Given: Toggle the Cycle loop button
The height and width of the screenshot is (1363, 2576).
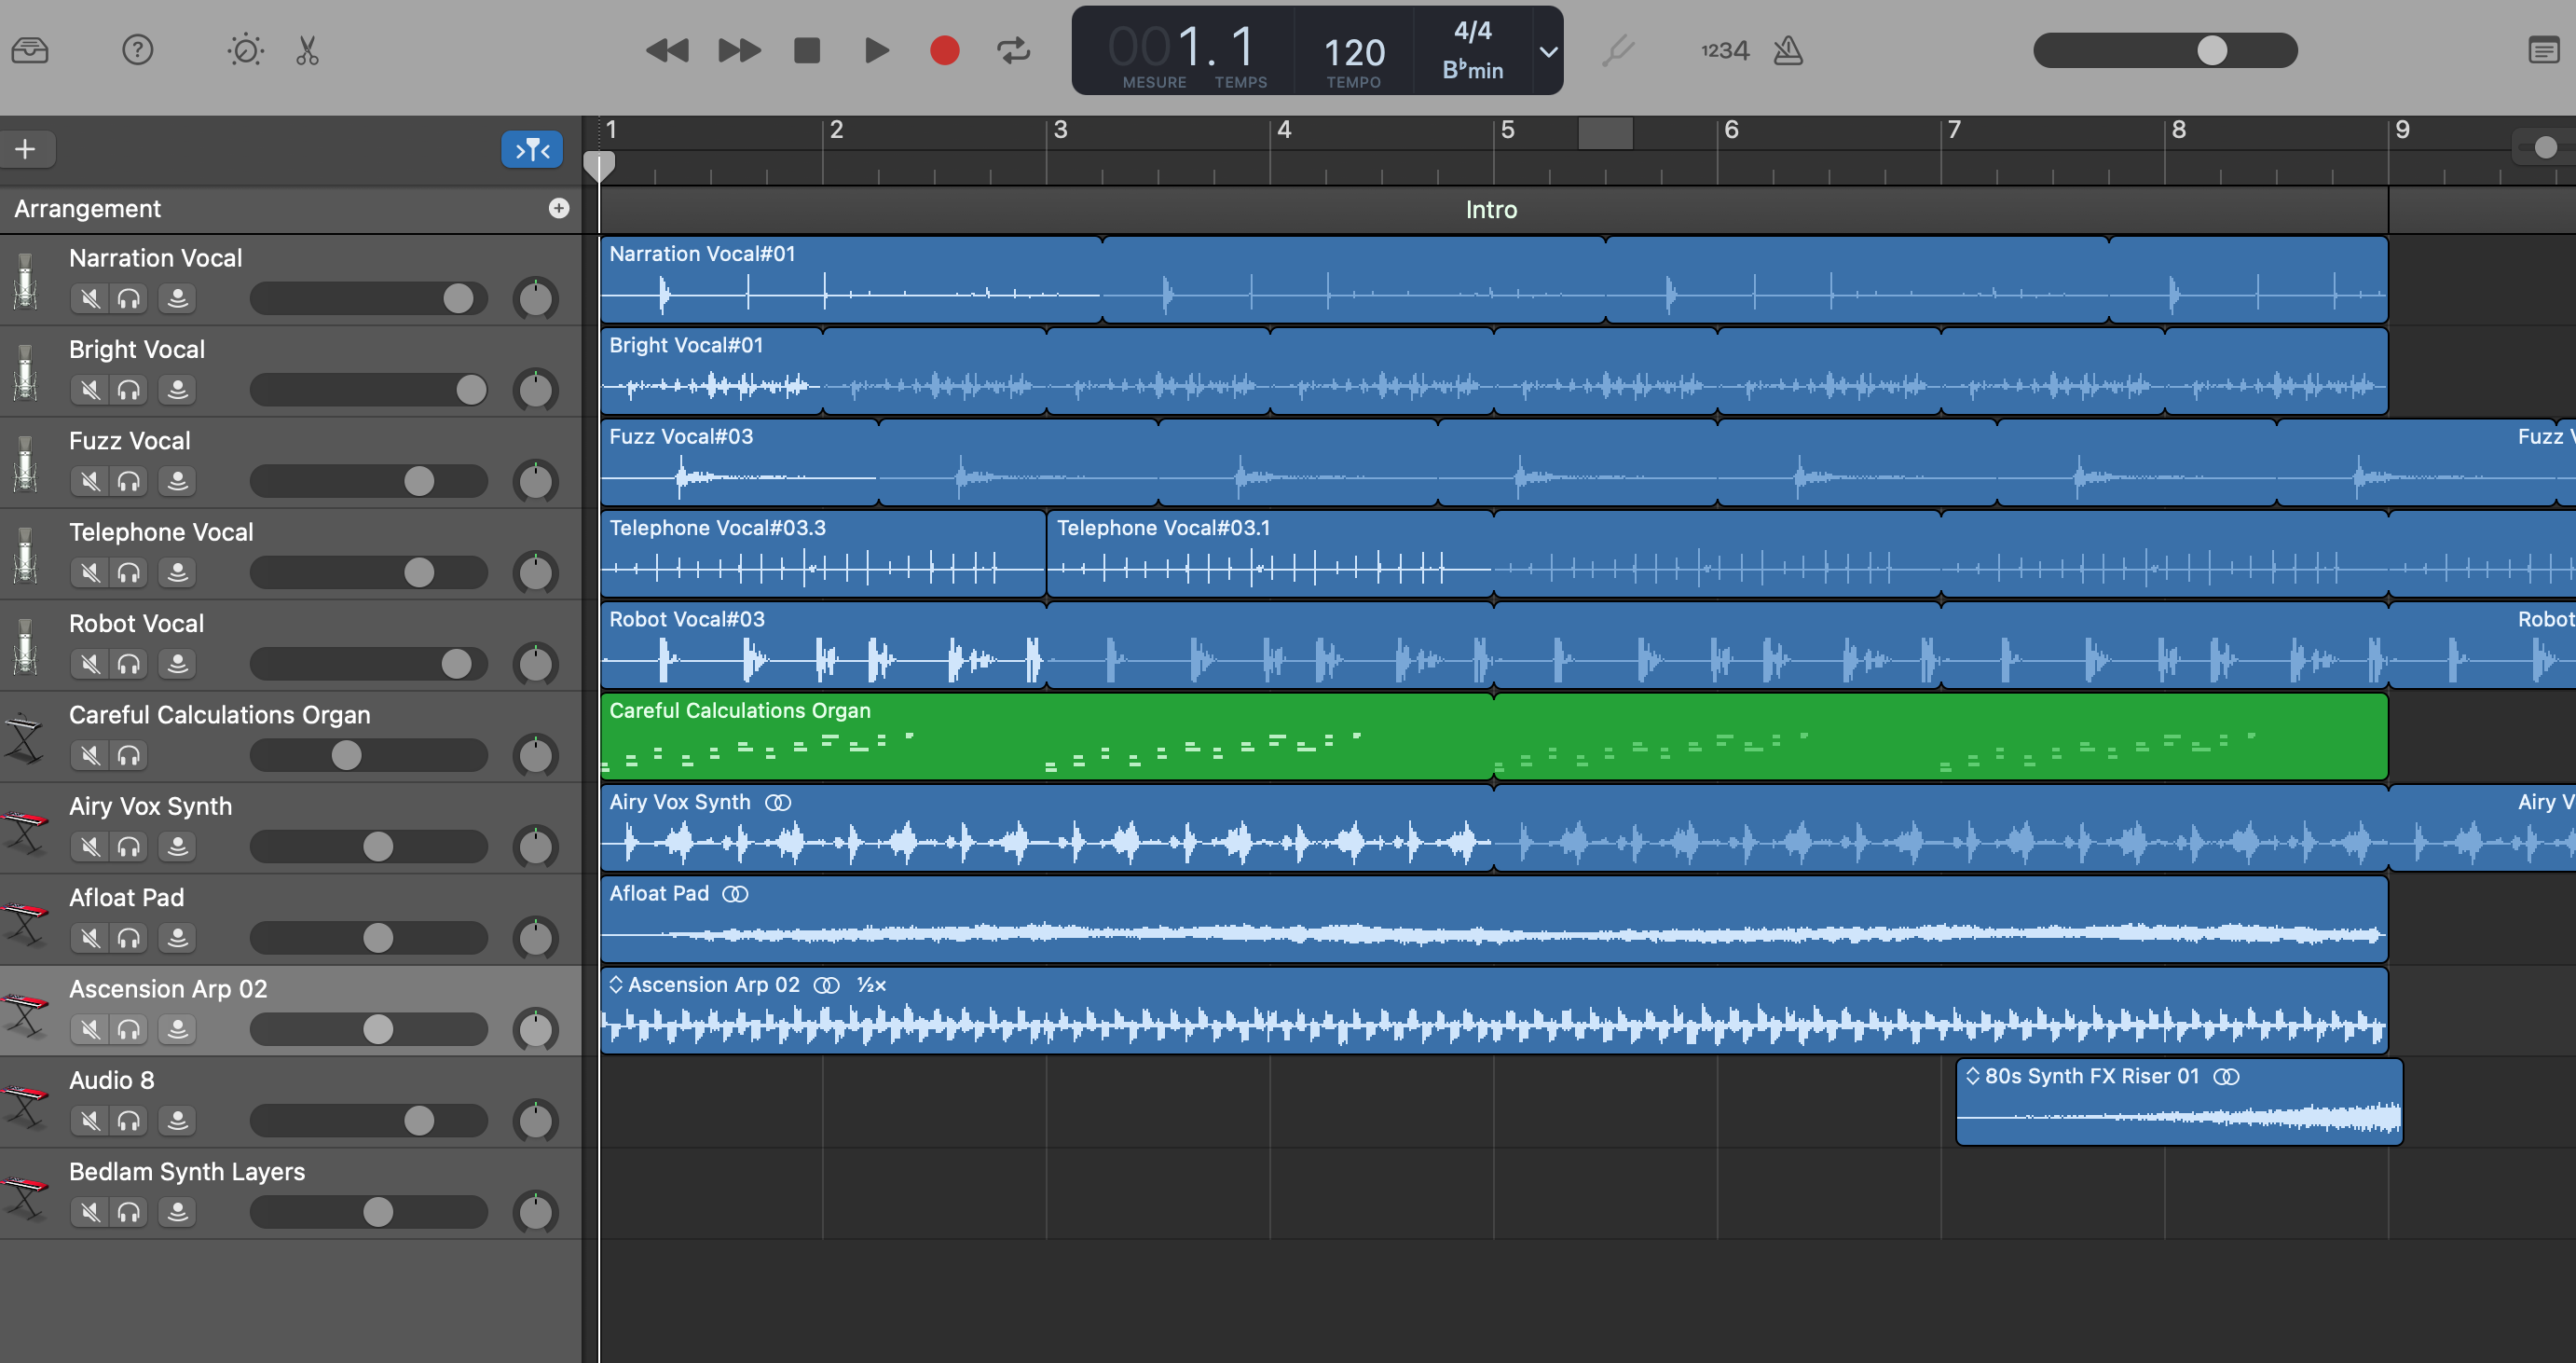Looking at the screenshot, I should point(1013,50).
